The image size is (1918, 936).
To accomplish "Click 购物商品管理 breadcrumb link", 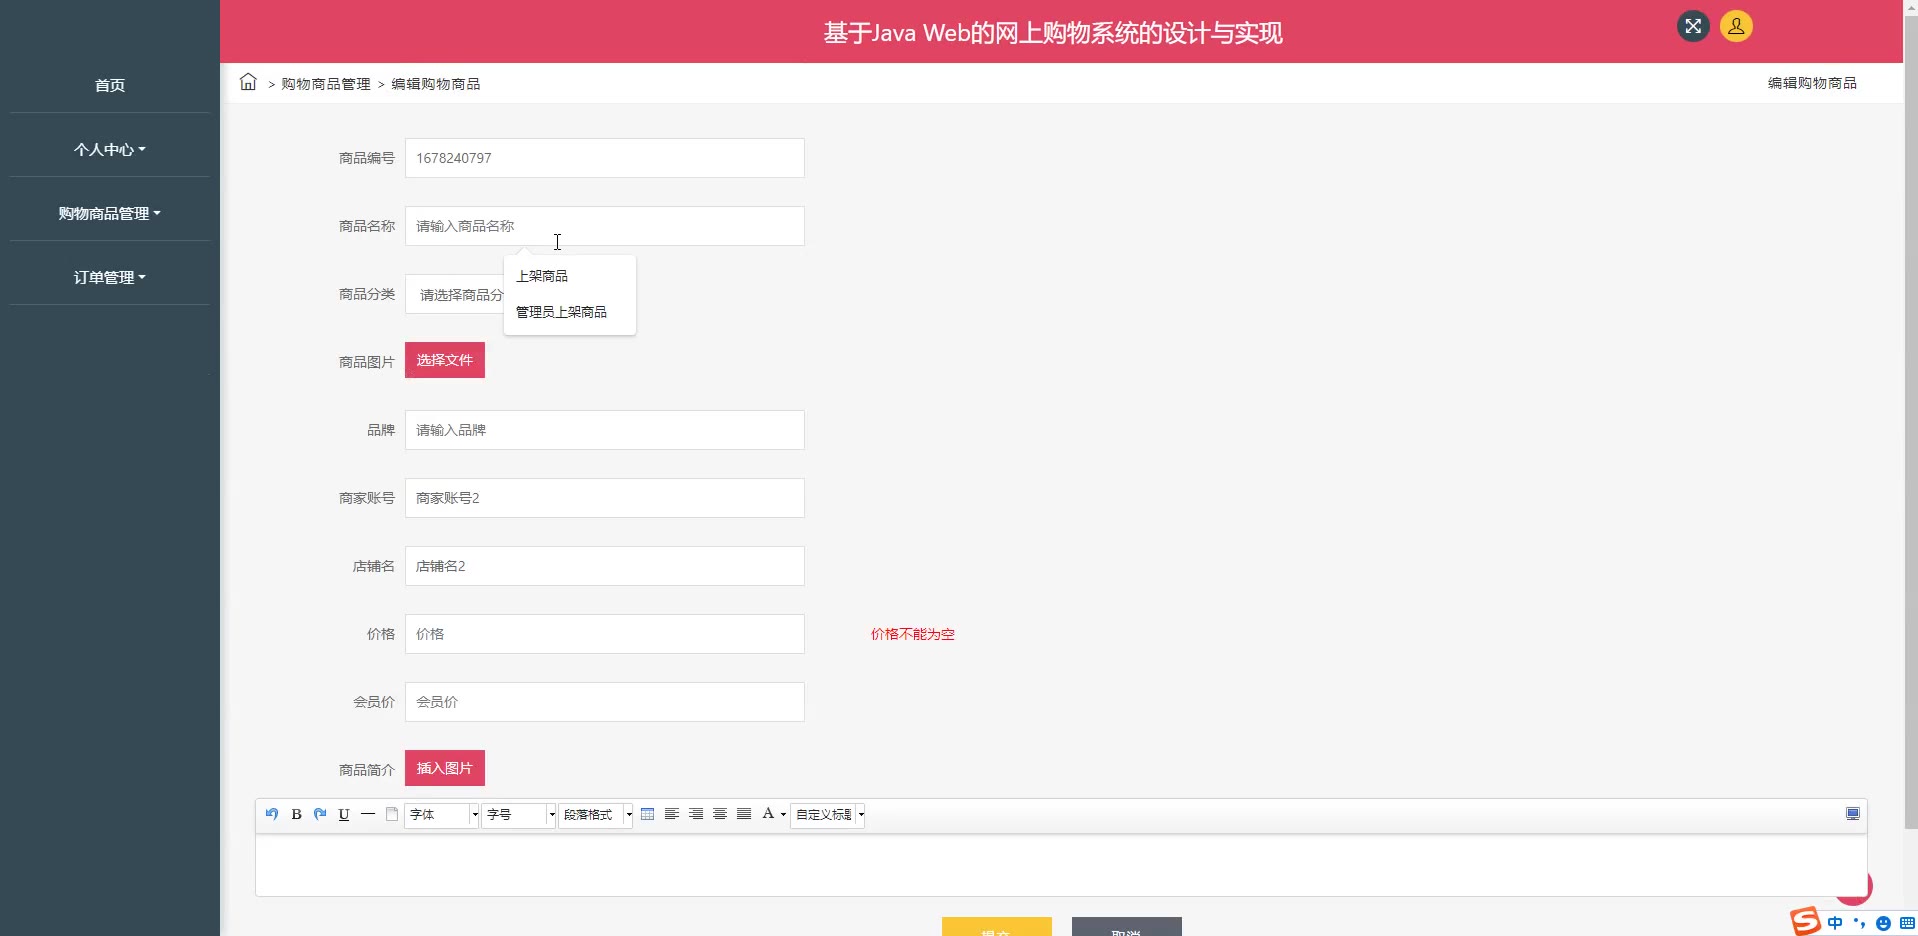I will coord(326,84).
